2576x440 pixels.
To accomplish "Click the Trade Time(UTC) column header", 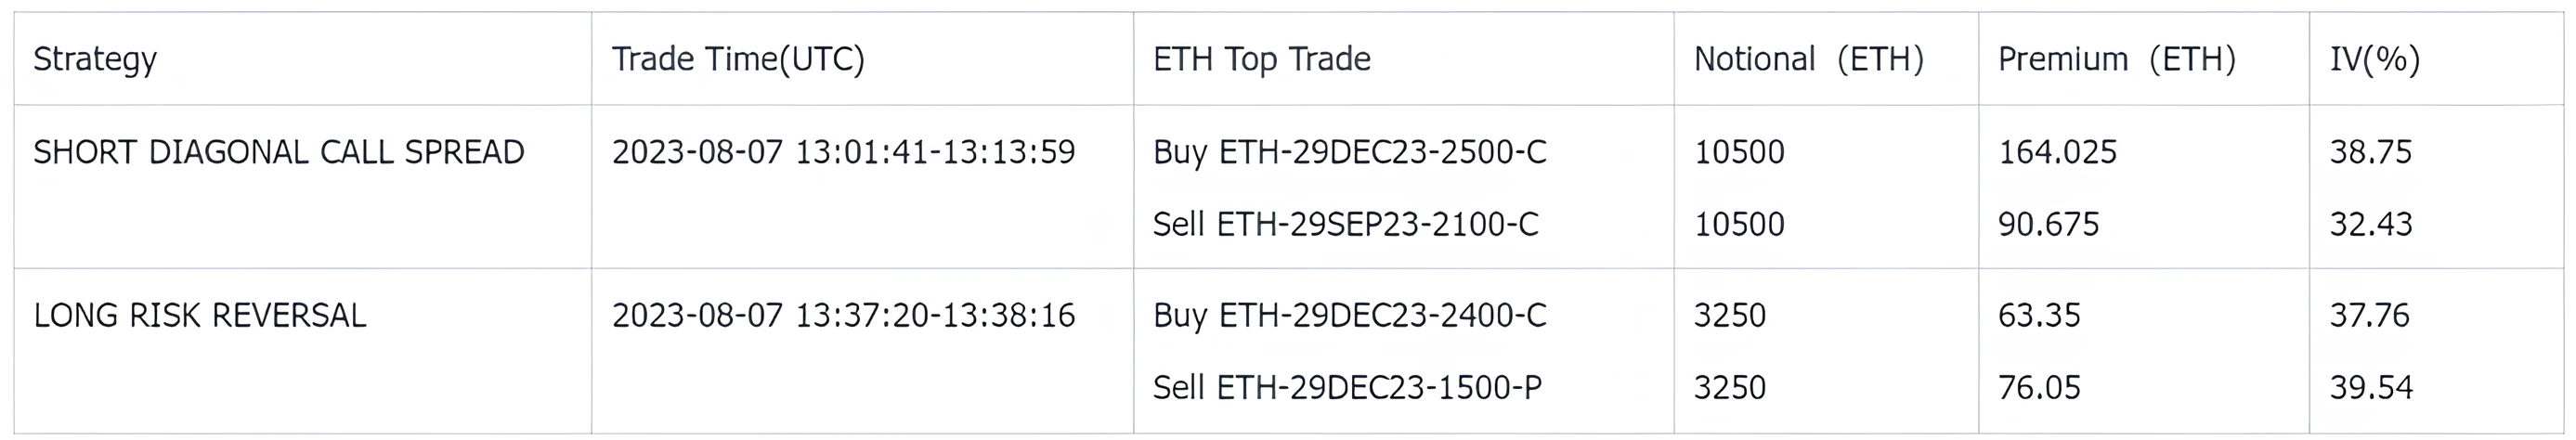I will 738,59.
